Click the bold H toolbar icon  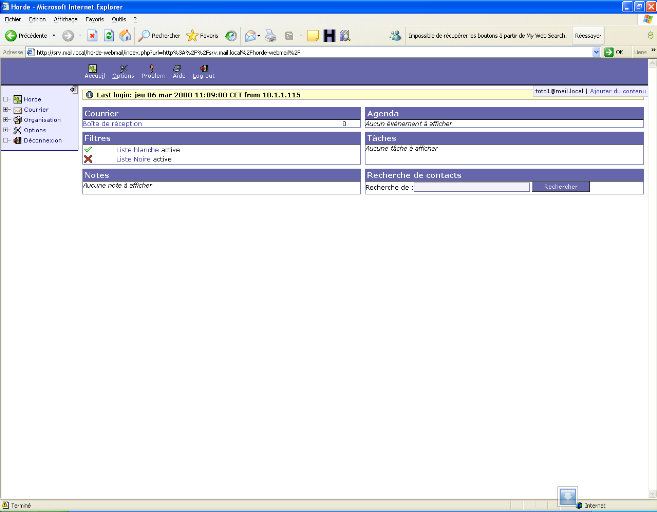[329, 36]
